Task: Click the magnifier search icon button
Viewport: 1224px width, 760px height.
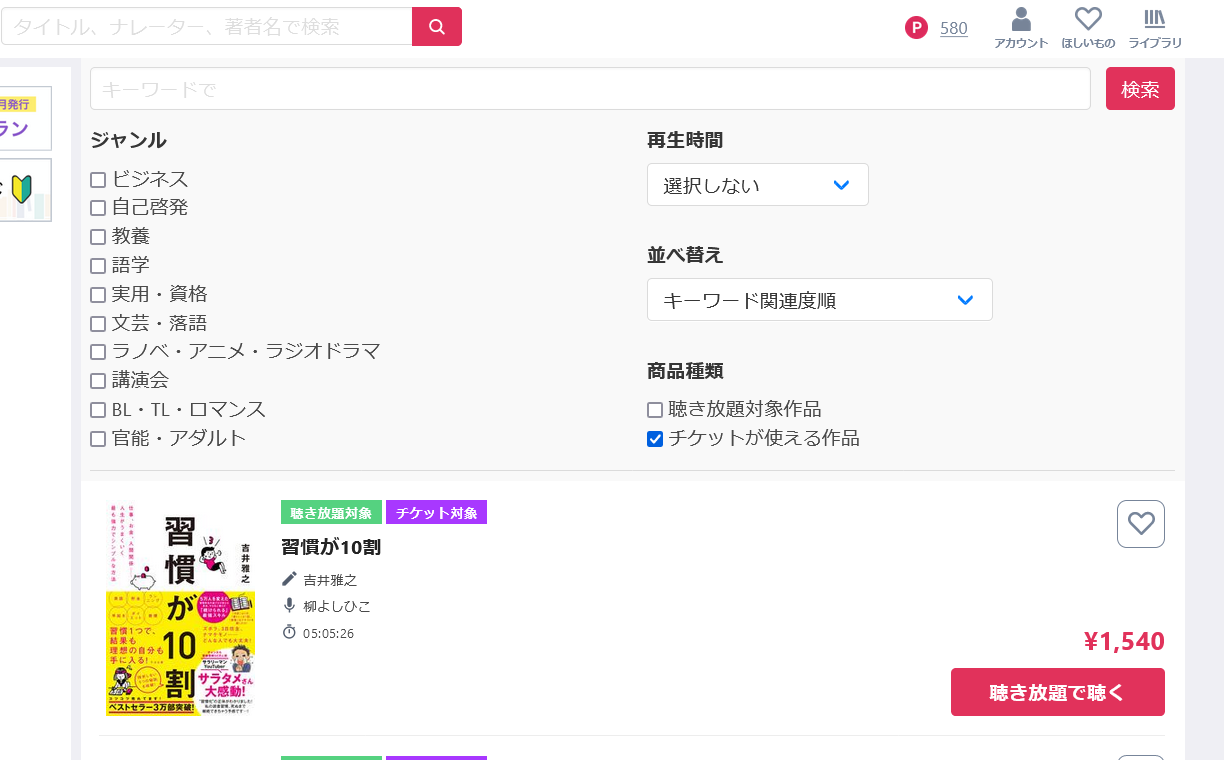Action: [x=437, y=27]
